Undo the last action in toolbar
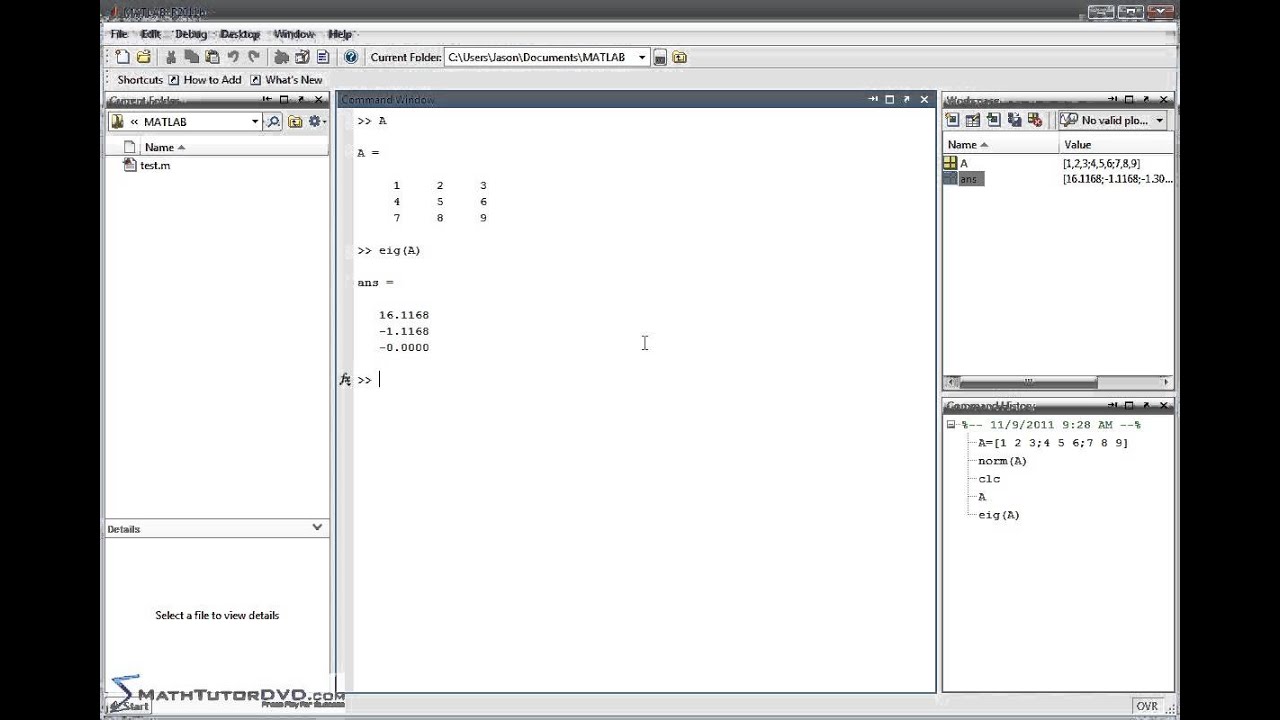Viewport: 1280px width, 720px height. coord(233,57)
